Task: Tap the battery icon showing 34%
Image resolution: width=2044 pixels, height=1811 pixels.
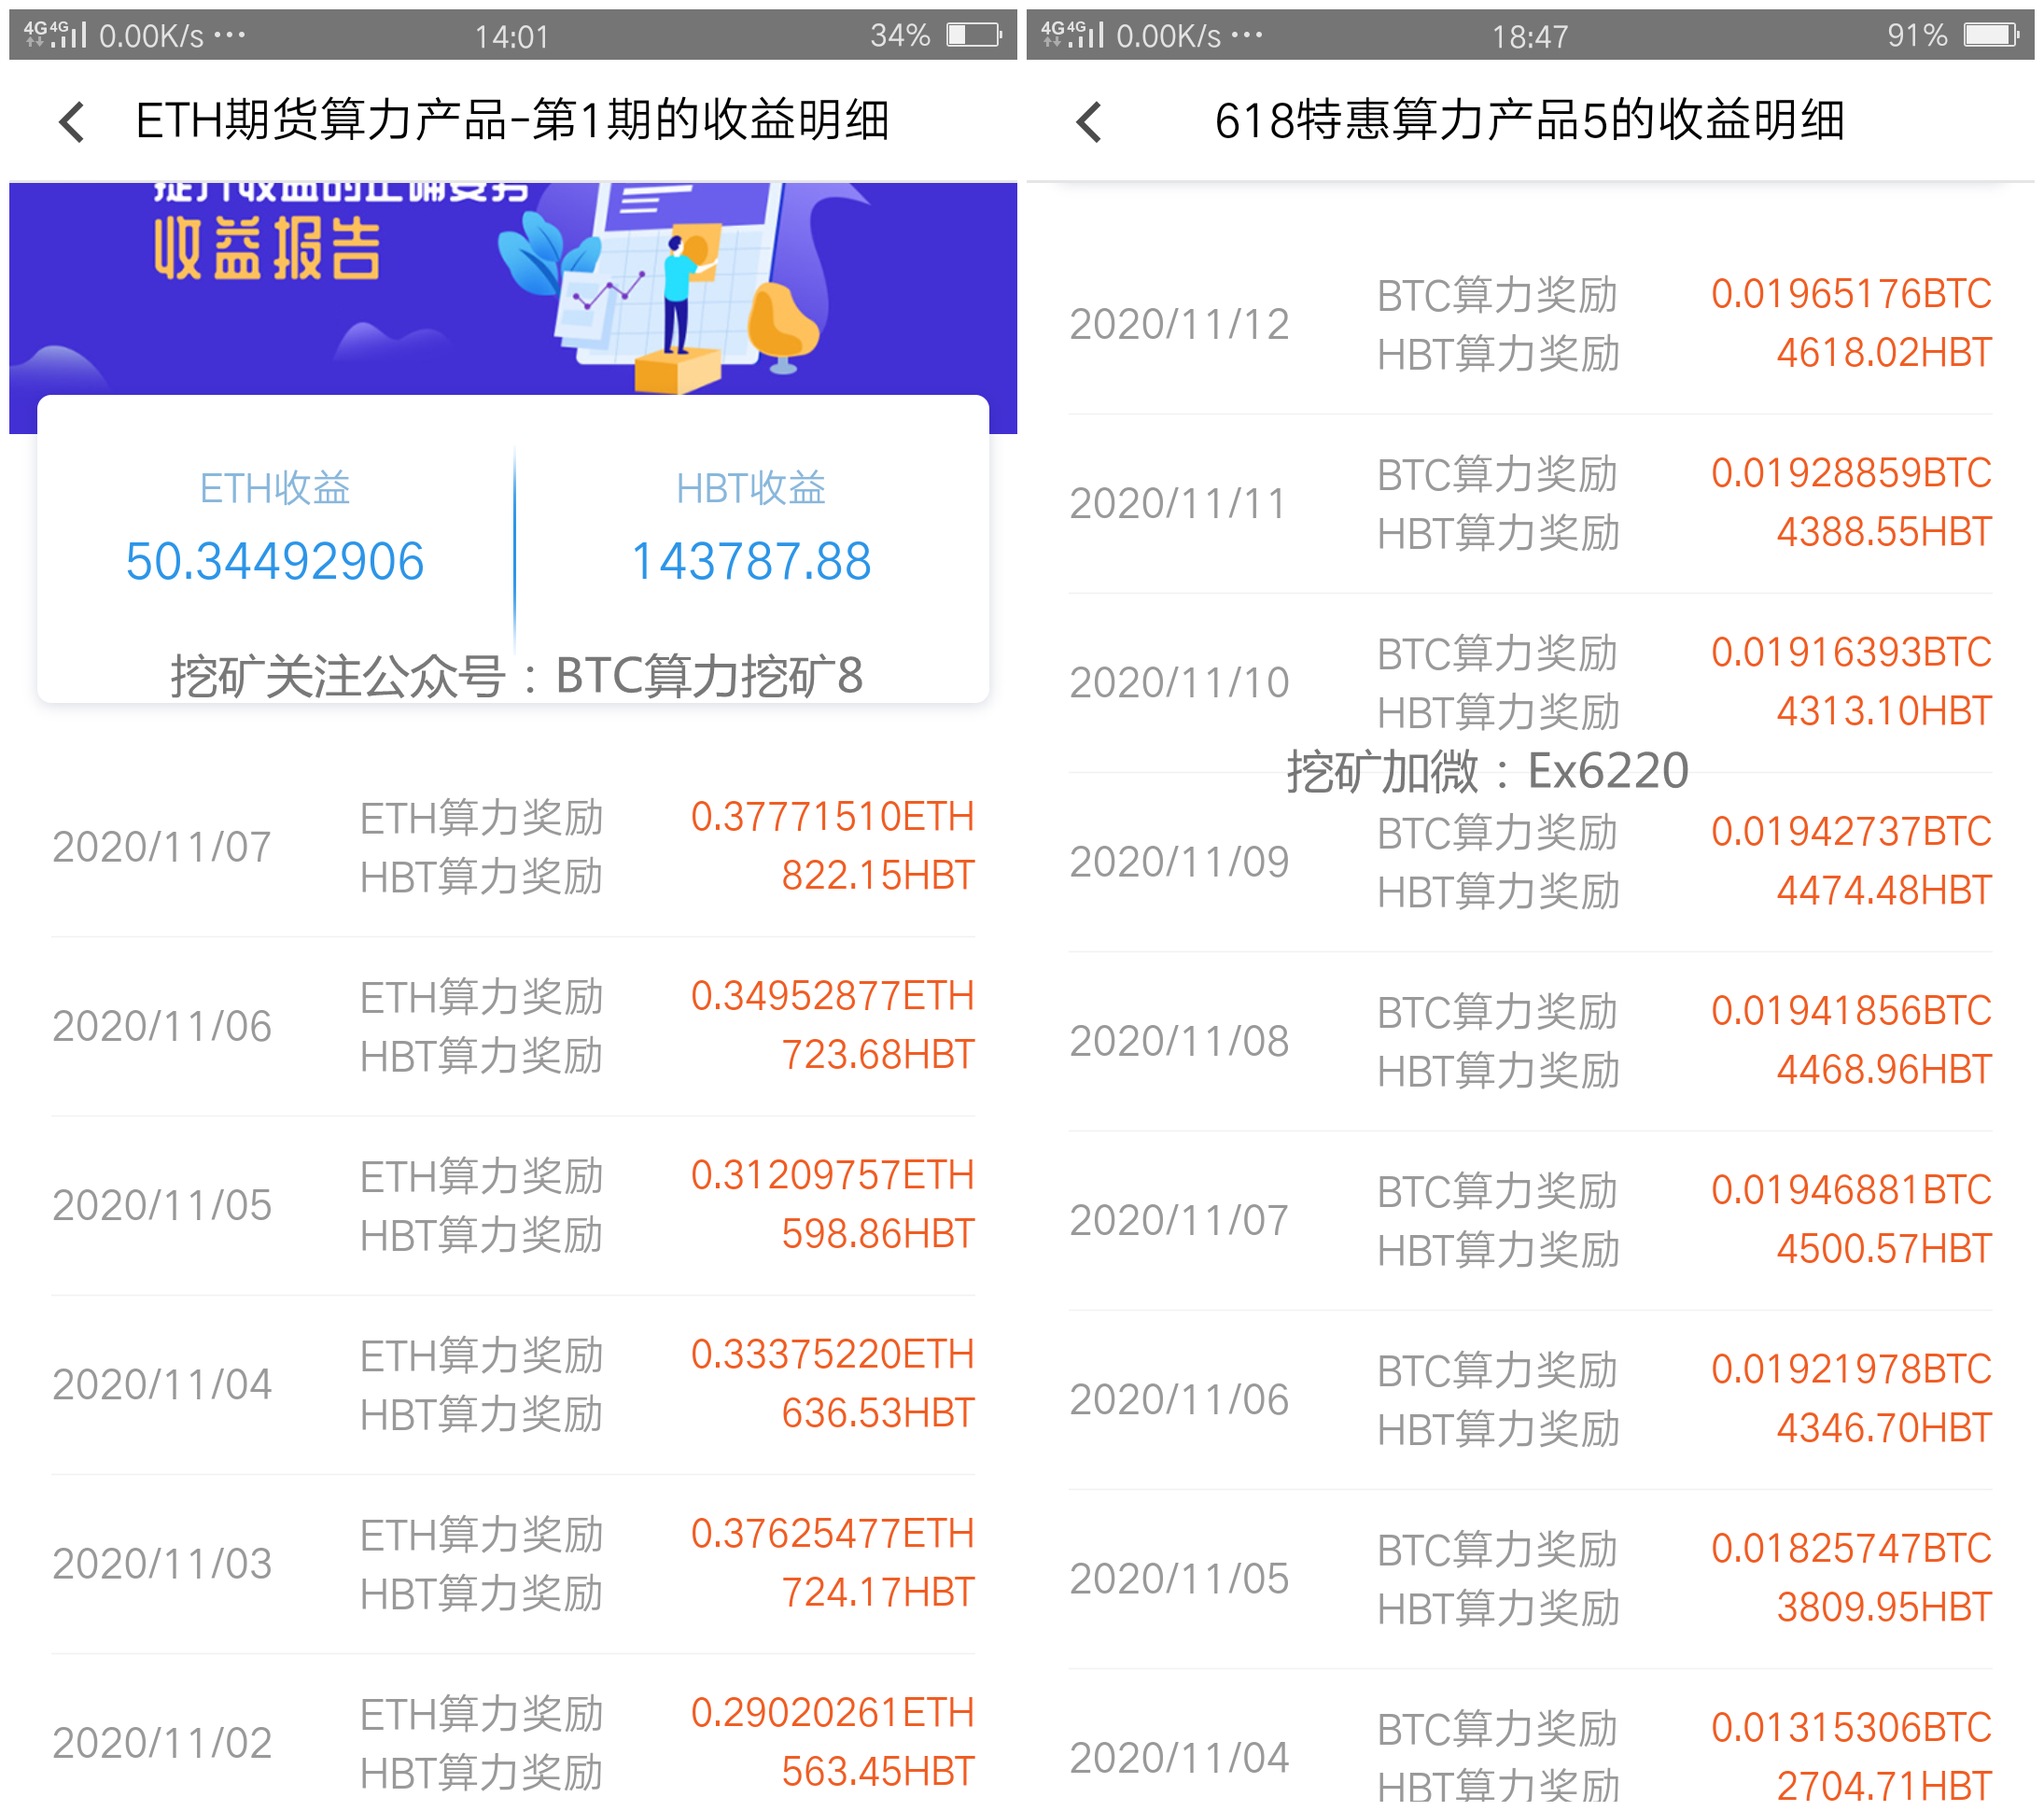Action: [x=971, y=35]
